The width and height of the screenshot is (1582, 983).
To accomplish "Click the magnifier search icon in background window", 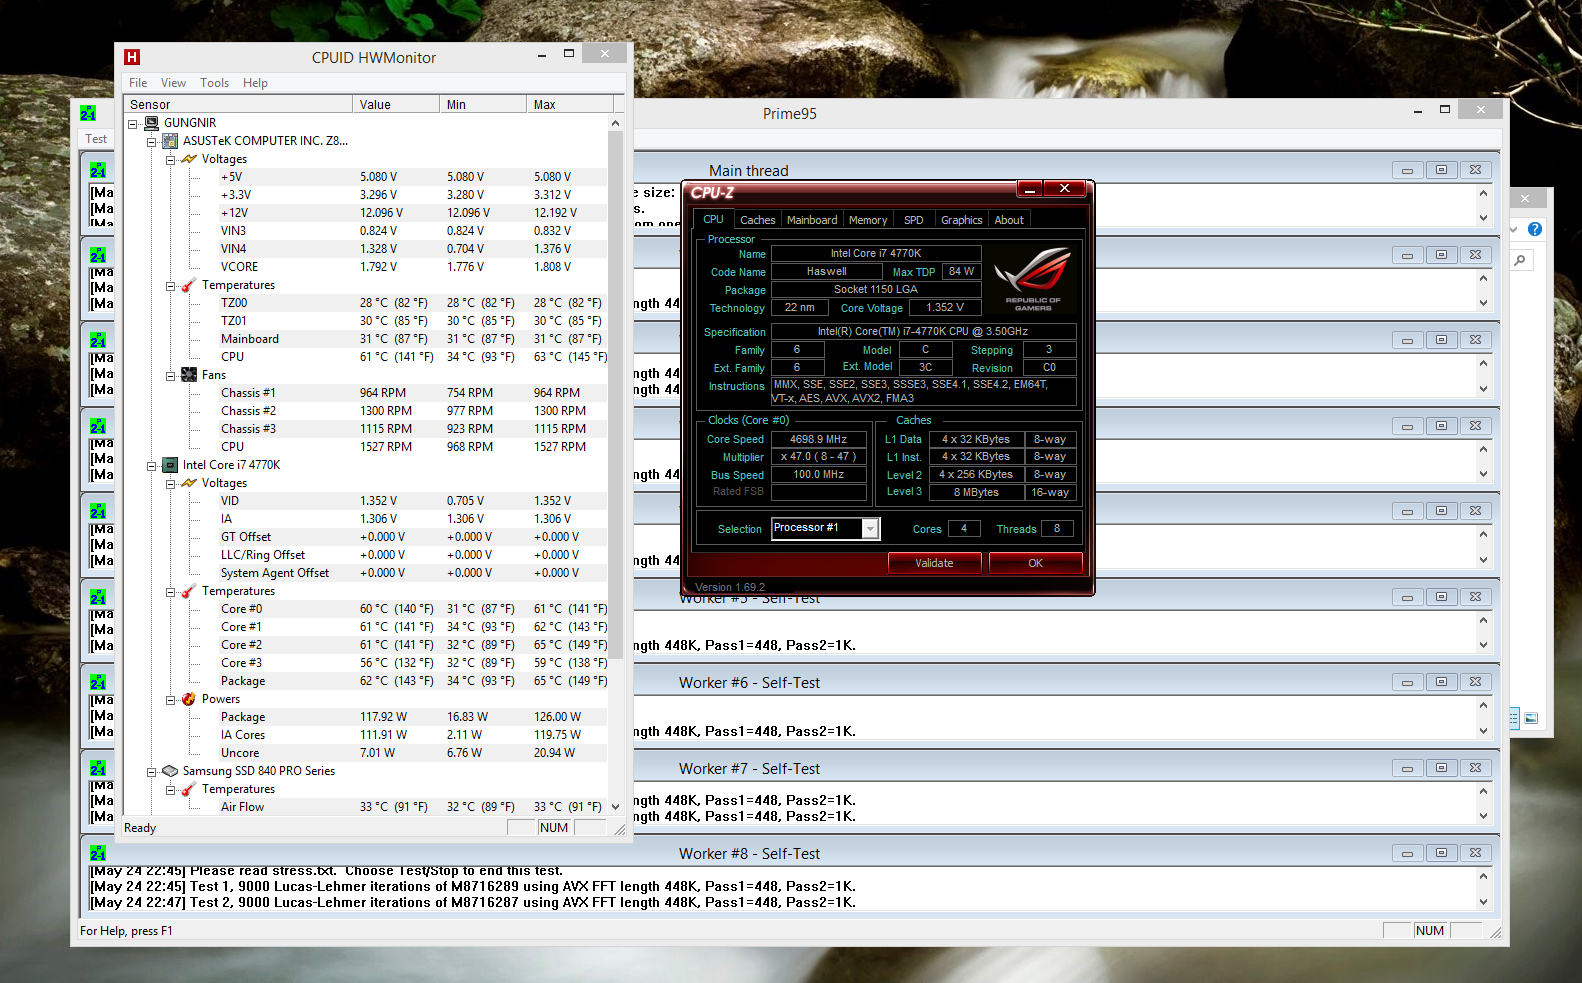I will pyautogui.click(x=1520, y=260).
